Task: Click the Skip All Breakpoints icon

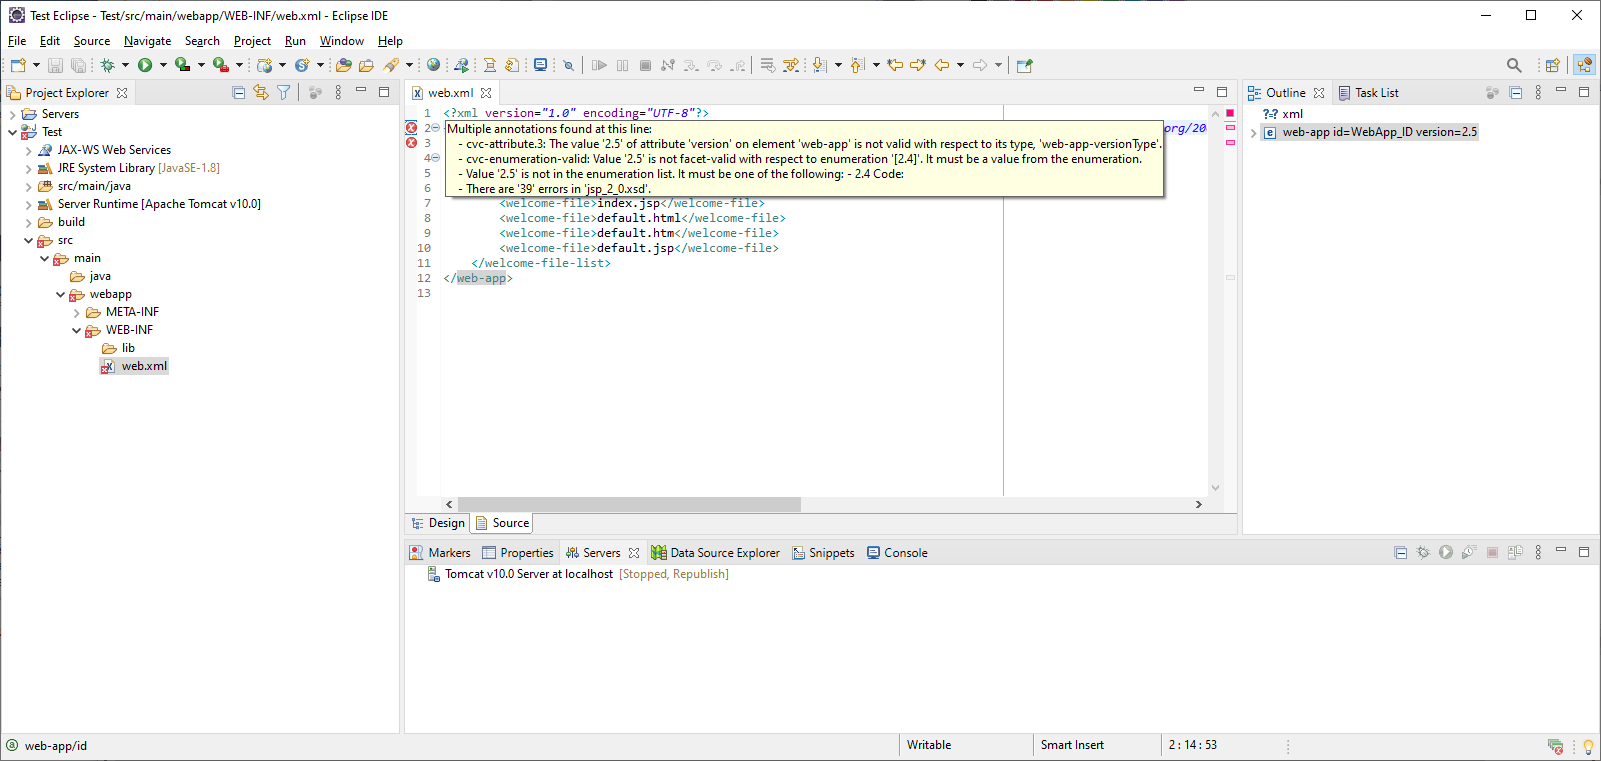Action: point(568,65)
